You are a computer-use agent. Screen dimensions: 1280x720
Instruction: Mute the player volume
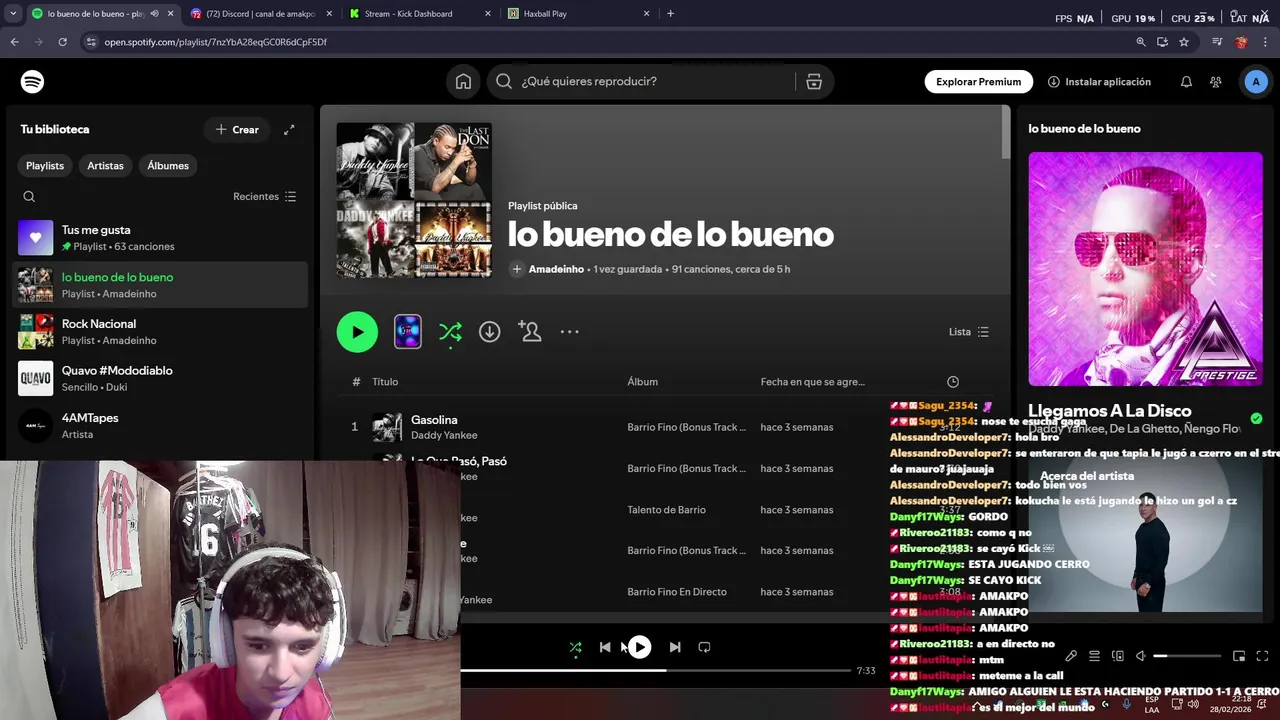[x=1141, y=656]
